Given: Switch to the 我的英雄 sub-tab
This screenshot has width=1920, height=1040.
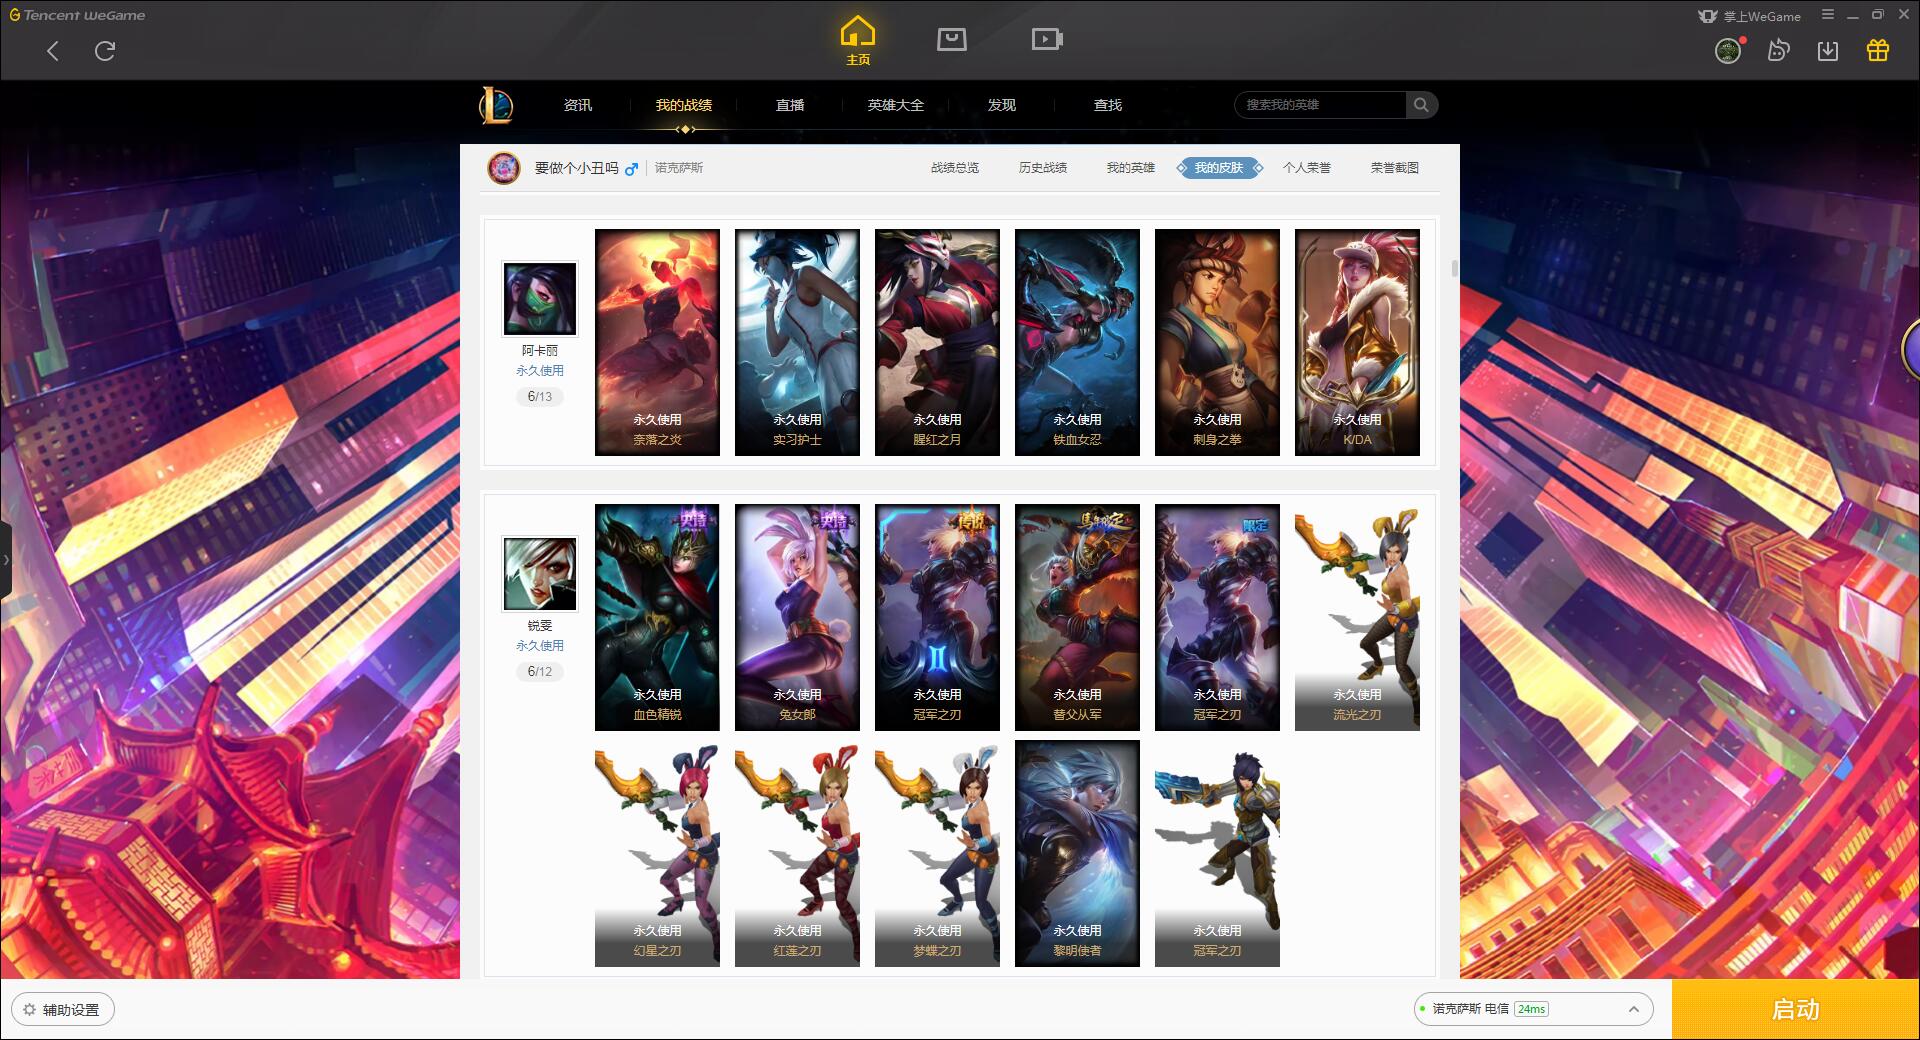Looking at the screenshot, I should click(1131, 168).
